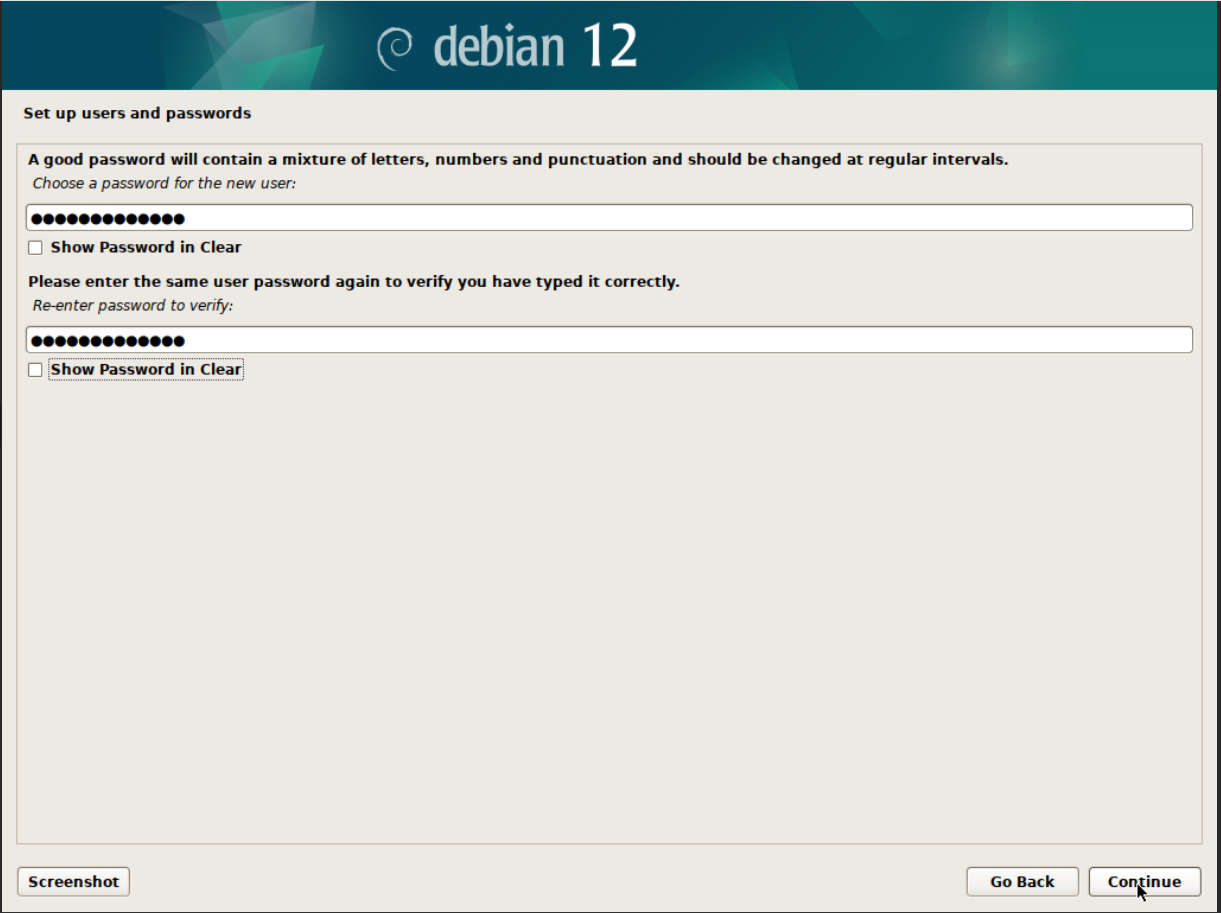Click 'Please enter the same user password' text
Screen dimensions: 1221x913
[x=354, y=281]
